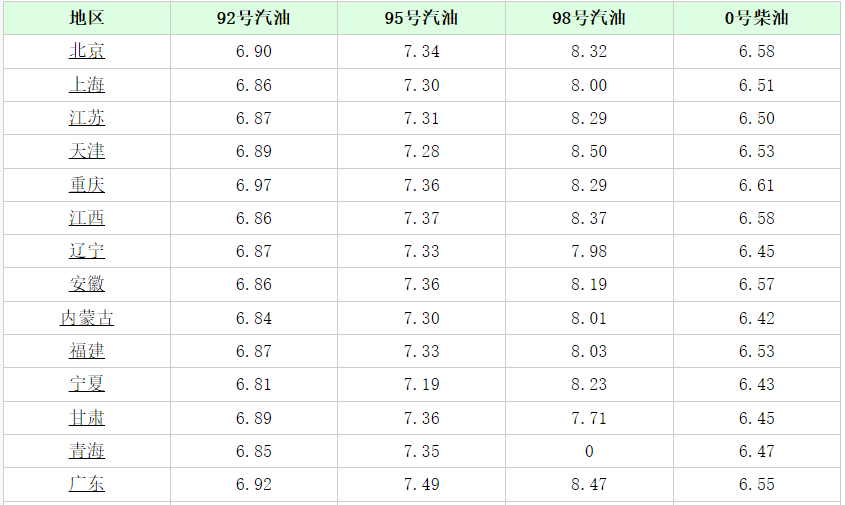845x505 pixels.
Task: Click the 江苏 link
Action: [x=87, y=118]
